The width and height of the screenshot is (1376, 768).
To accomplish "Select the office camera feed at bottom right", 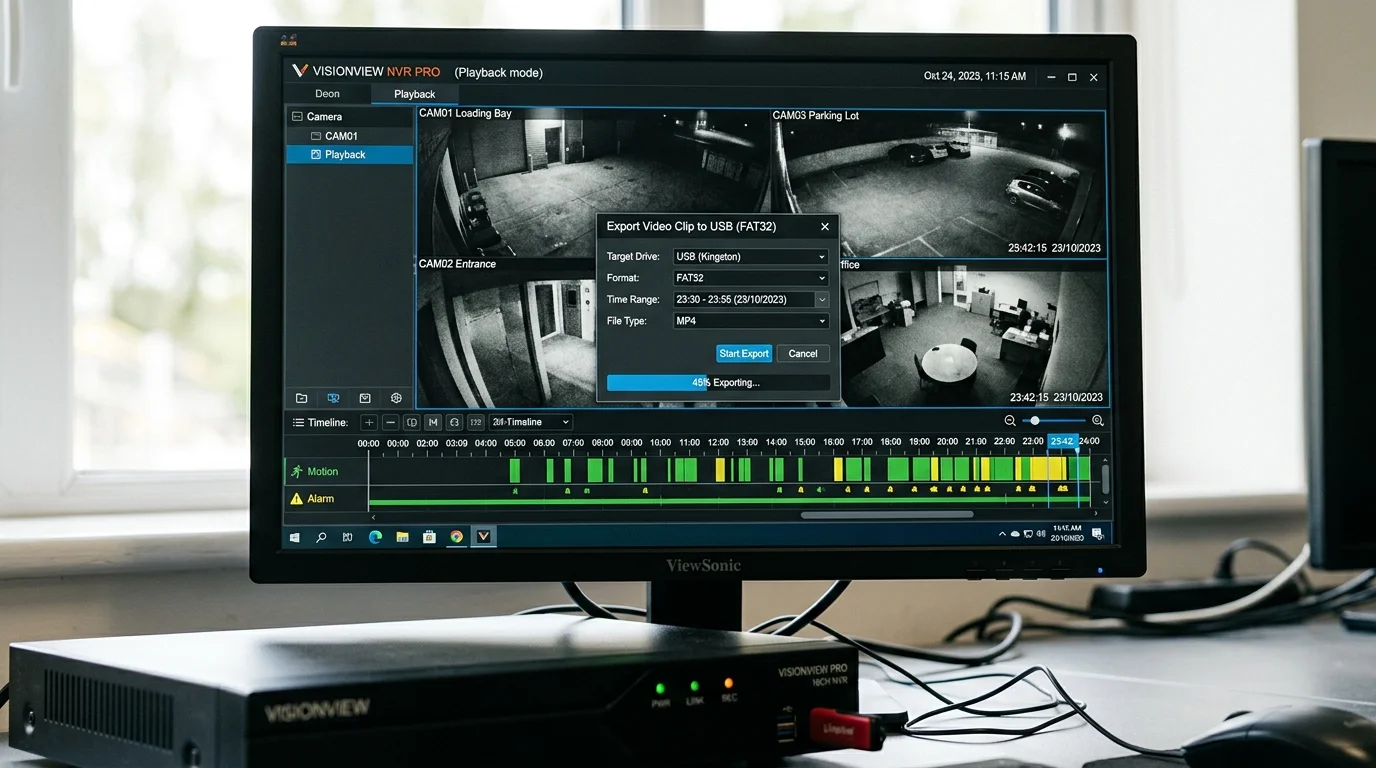I will tap(973, 334).
